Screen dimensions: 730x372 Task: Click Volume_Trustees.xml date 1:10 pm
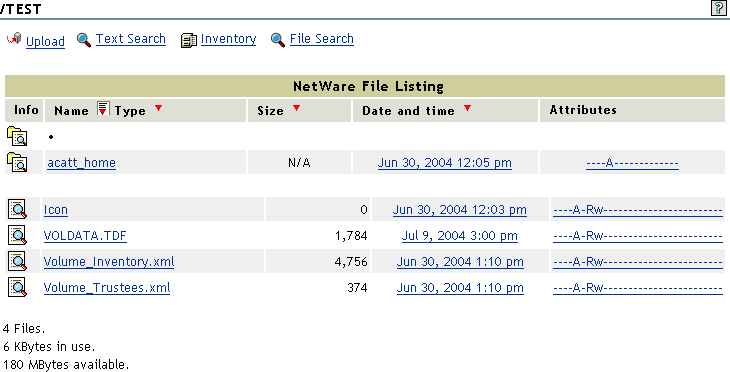460,288
